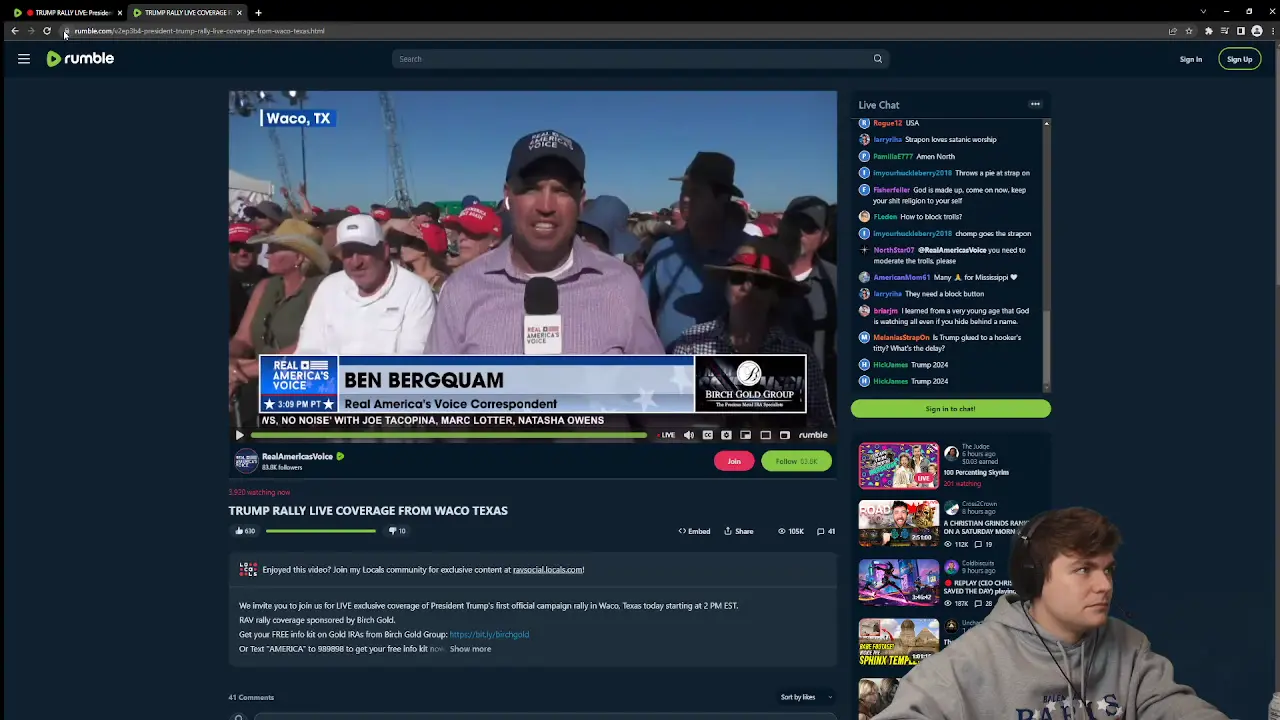Open the Embed options
Image resolution: width=1280 pixels, height=720 pixels.
[693, 531]
